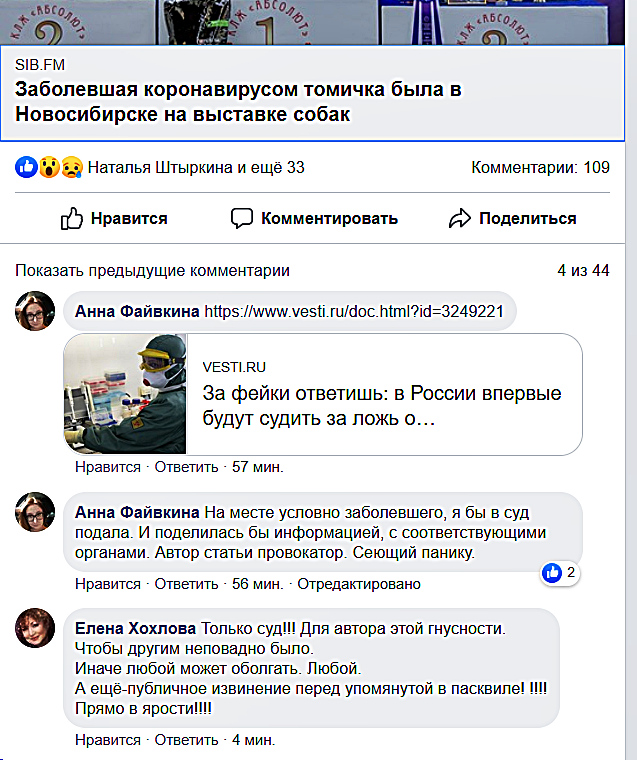Click Анна Файвкина's avatar on second comment
Viewport: 637px width, 760px height.
tap(35, 512)
